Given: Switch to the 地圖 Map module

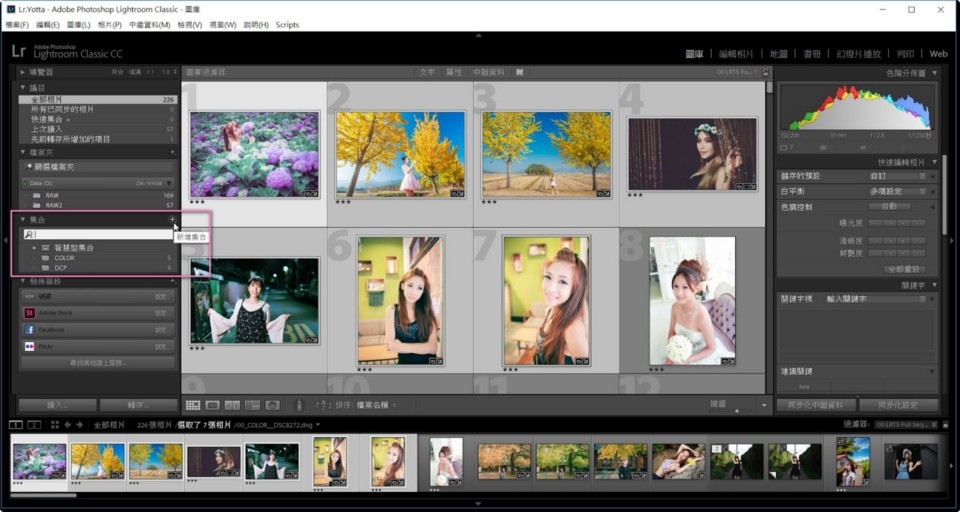Looking at the screenshot, I should point(778,54).
